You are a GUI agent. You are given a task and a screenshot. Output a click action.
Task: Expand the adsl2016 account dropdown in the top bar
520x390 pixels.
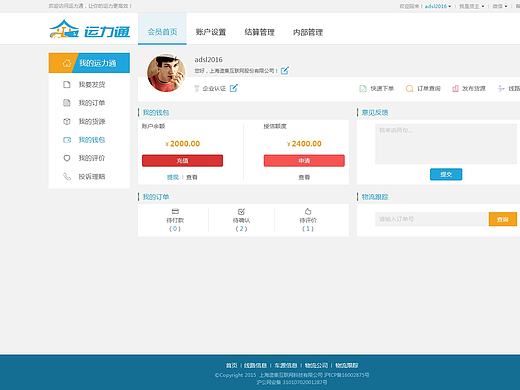click(x=438, y=6)
